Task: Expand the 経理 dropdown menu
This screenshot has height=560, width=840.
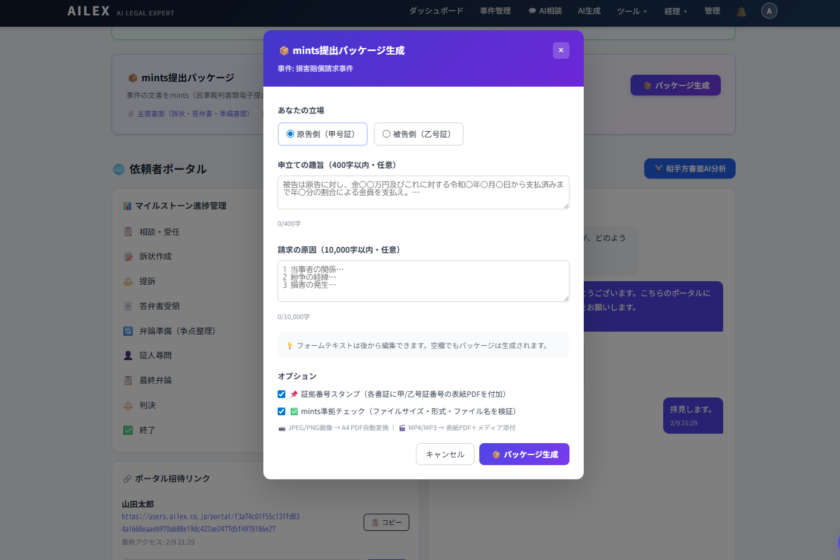Action: coord(676,11)
